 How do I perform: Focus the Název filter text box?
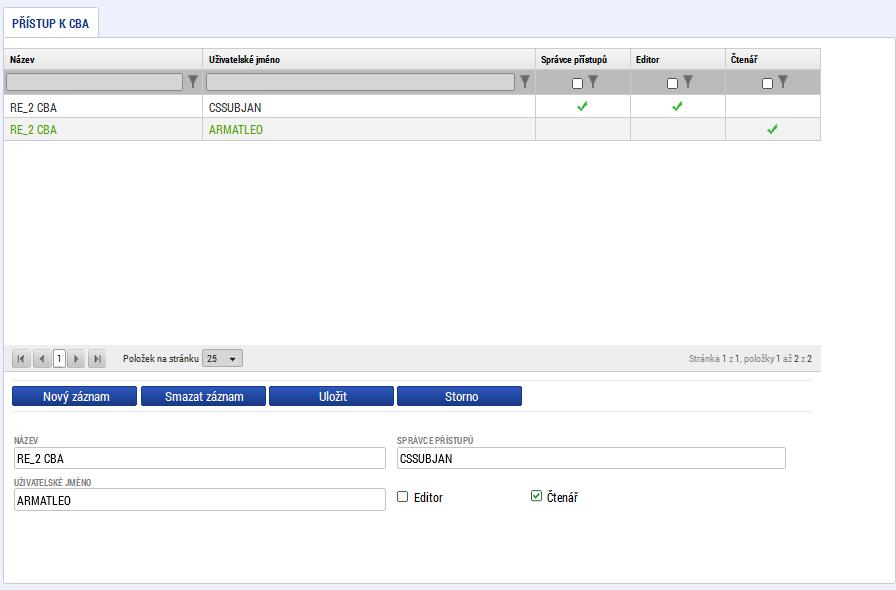point(94,82)
